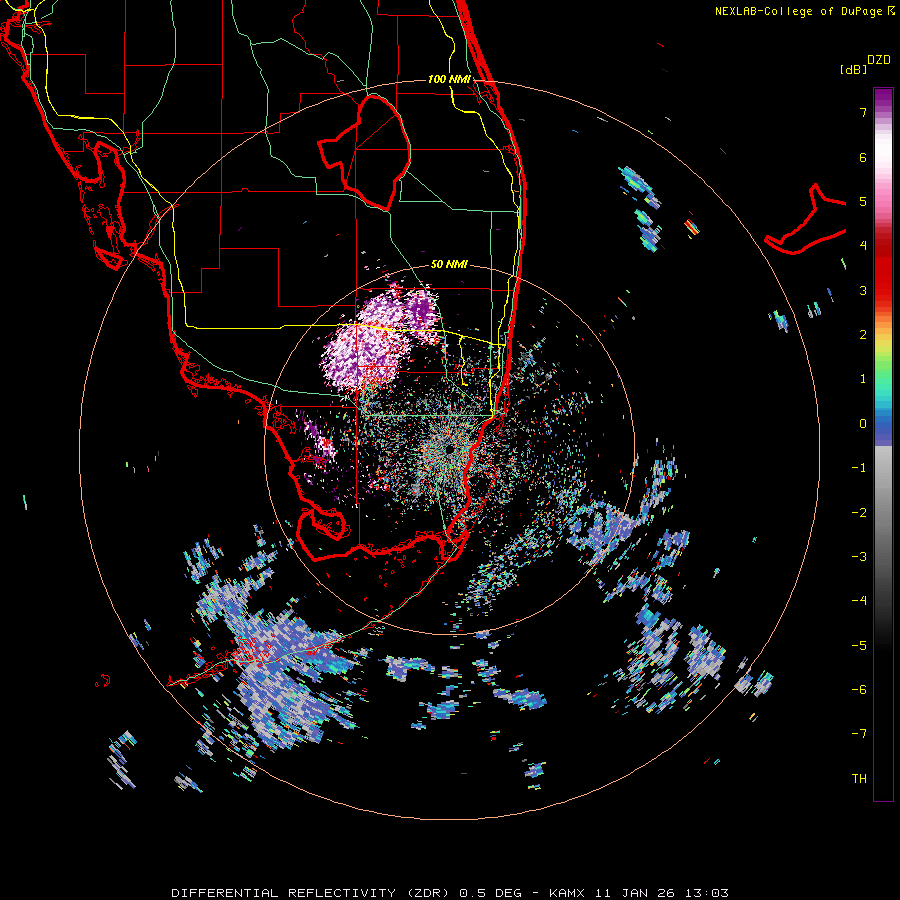Click the 100 NMI range ring label
Screen dimensions: 900x900
click(449, 79)
